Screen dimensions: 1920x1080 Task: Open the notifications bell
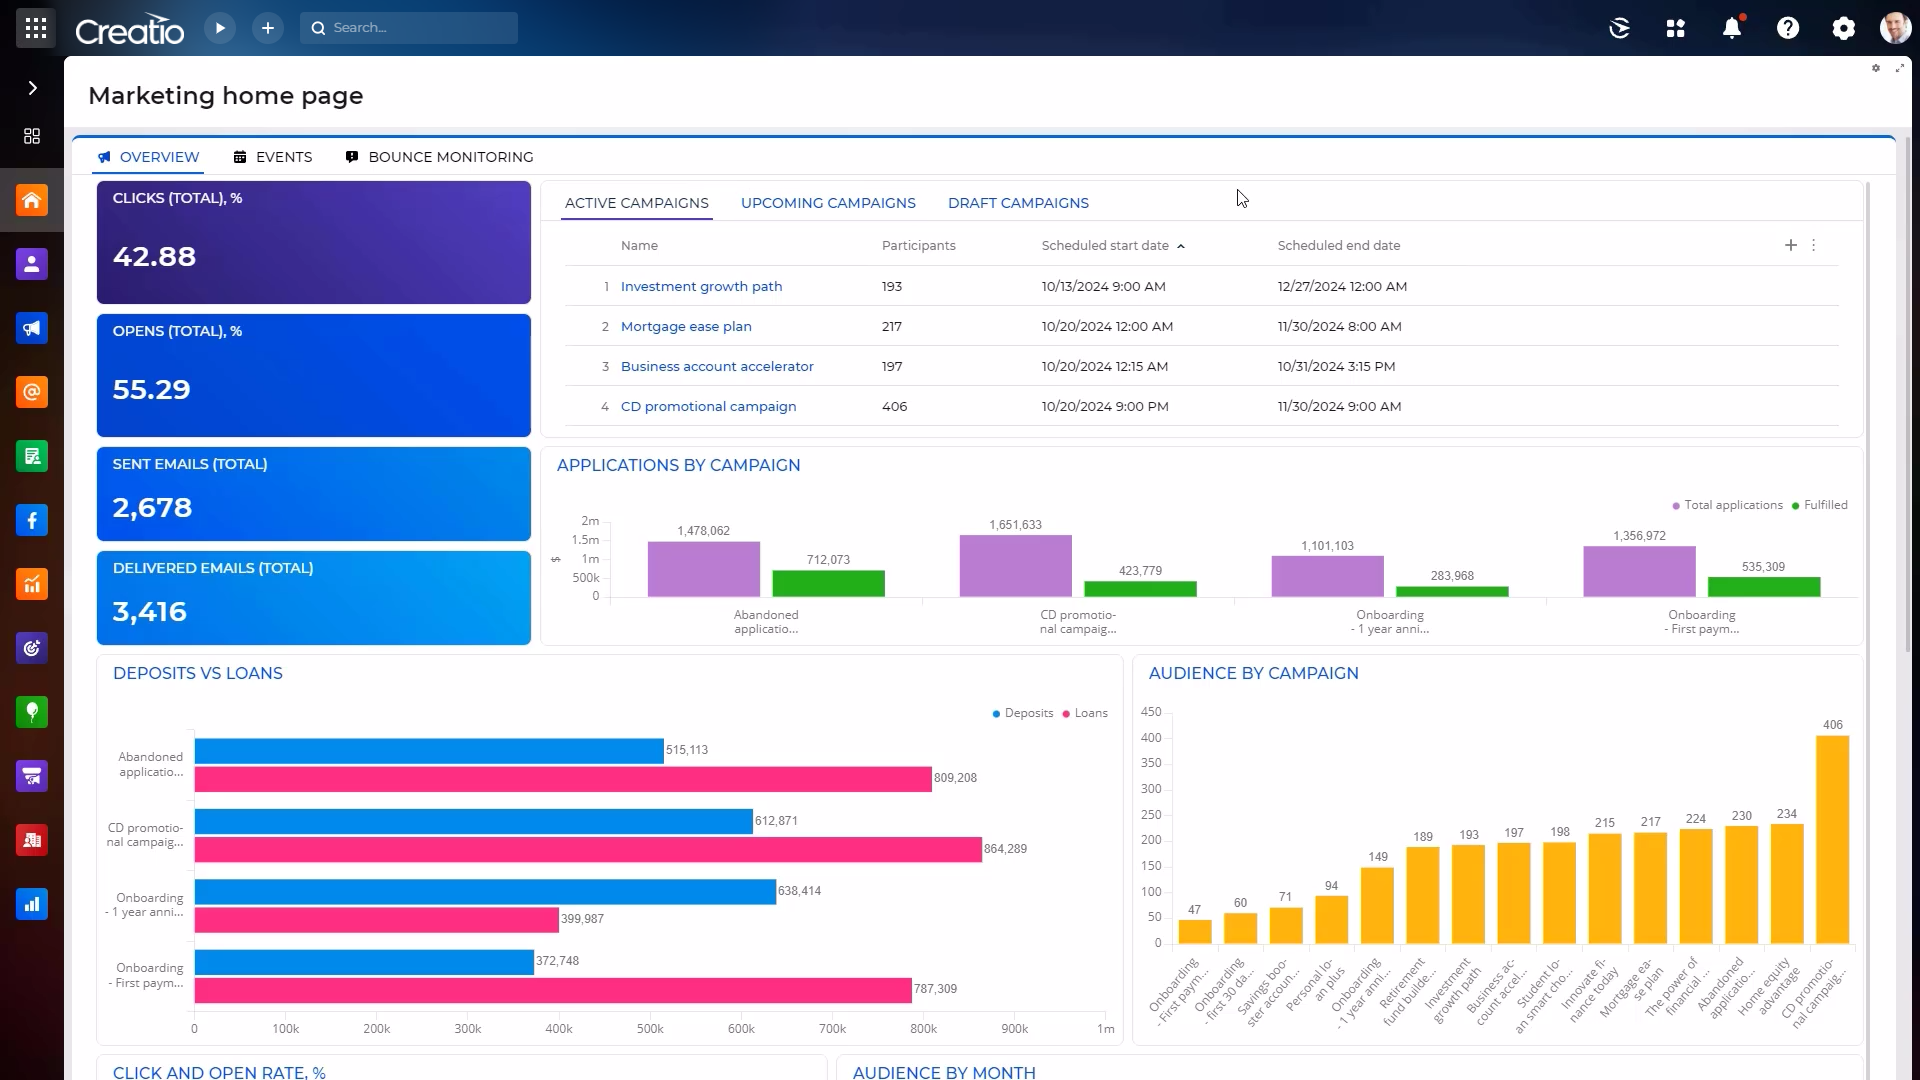point(1732,28)
